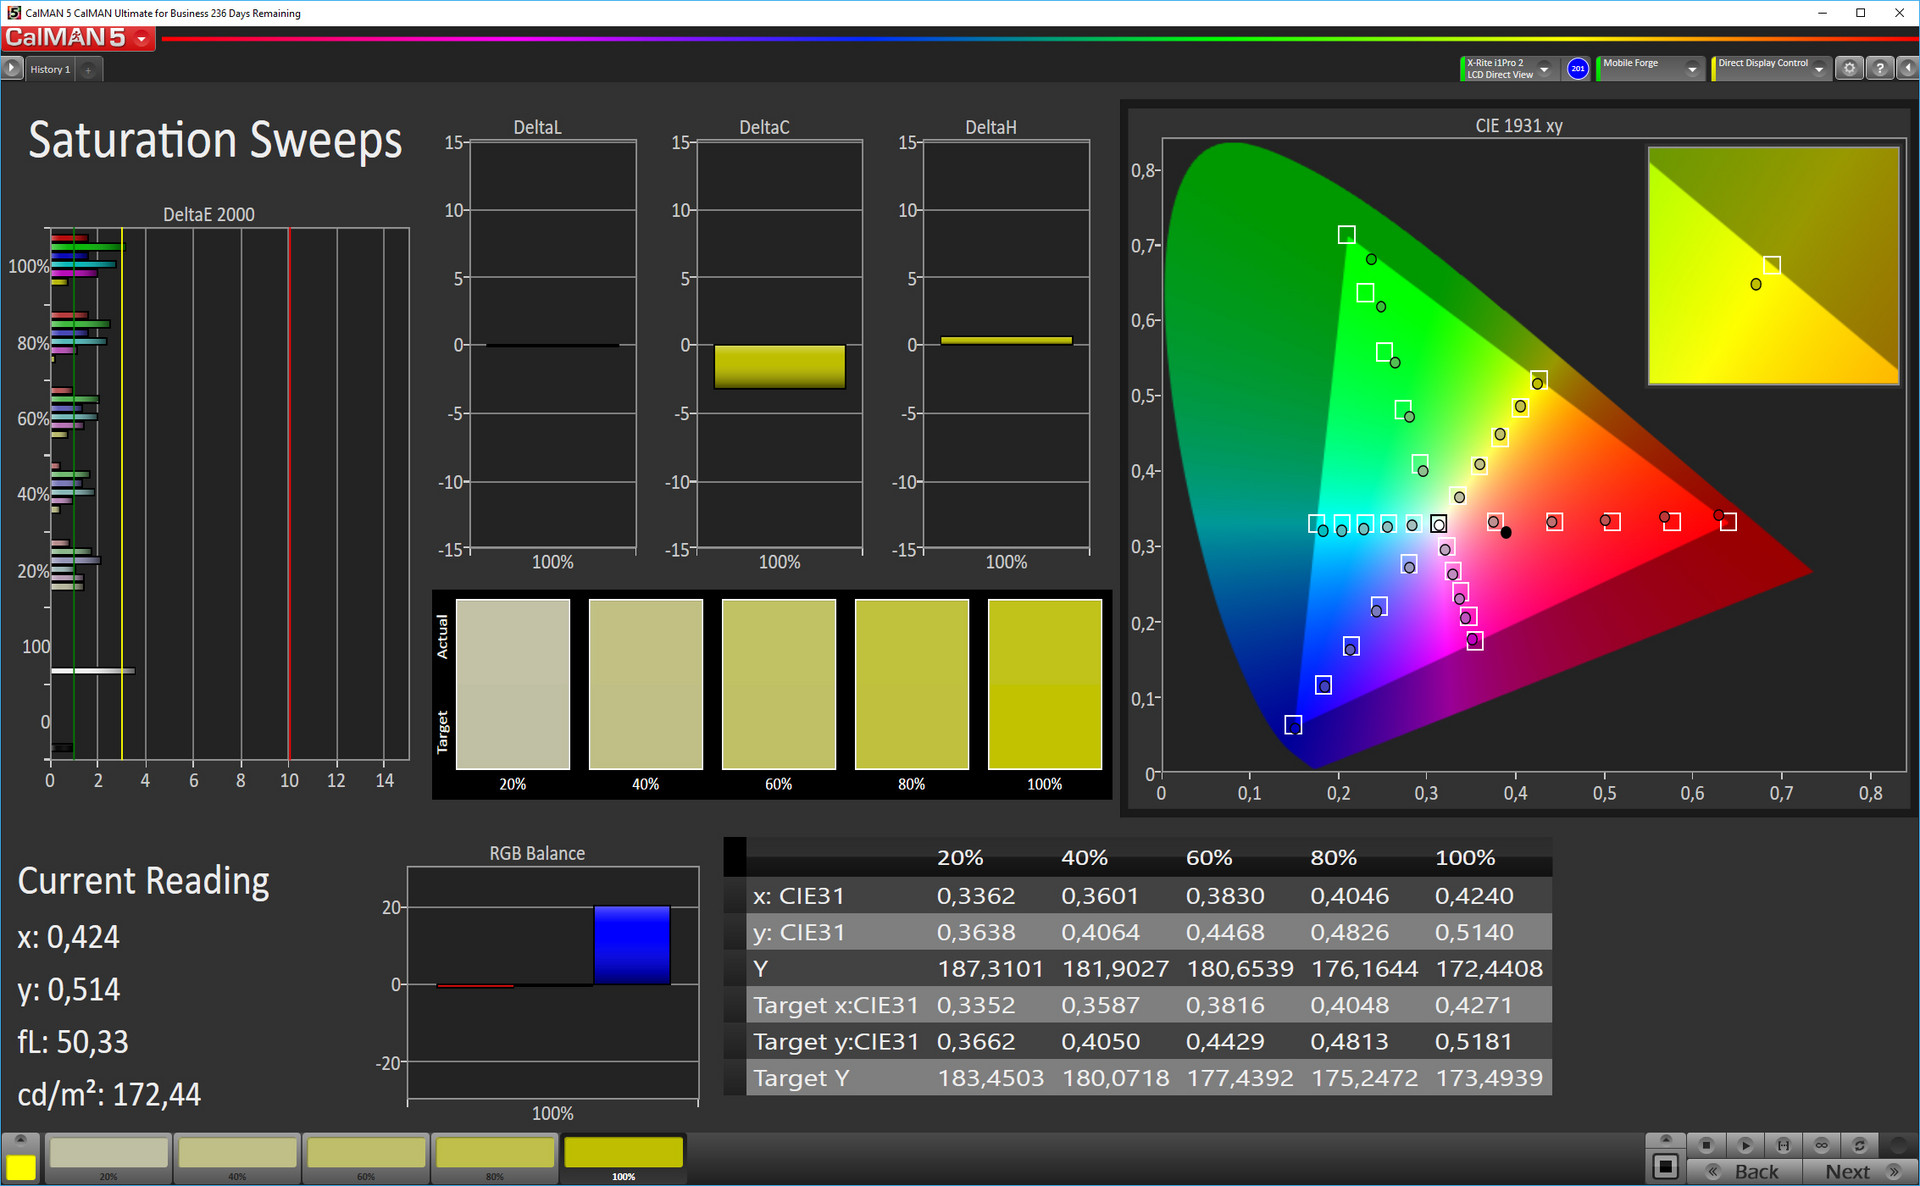1920x1186 pixels.
Task: Click the 60% comparison swatch in Actual/Target panel
Action: (779, 684)
